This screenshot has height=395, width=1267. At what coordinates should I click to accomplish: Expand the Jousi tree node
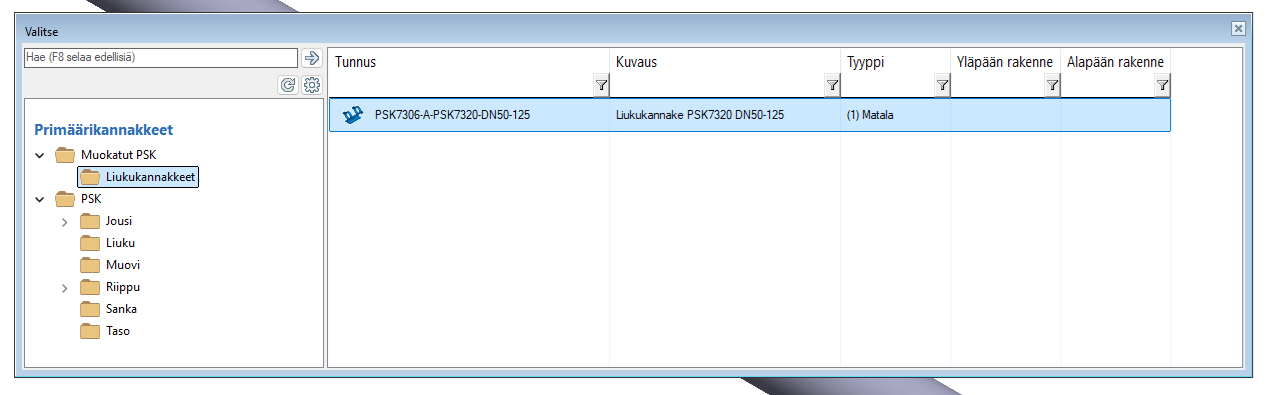coord(65,221)
